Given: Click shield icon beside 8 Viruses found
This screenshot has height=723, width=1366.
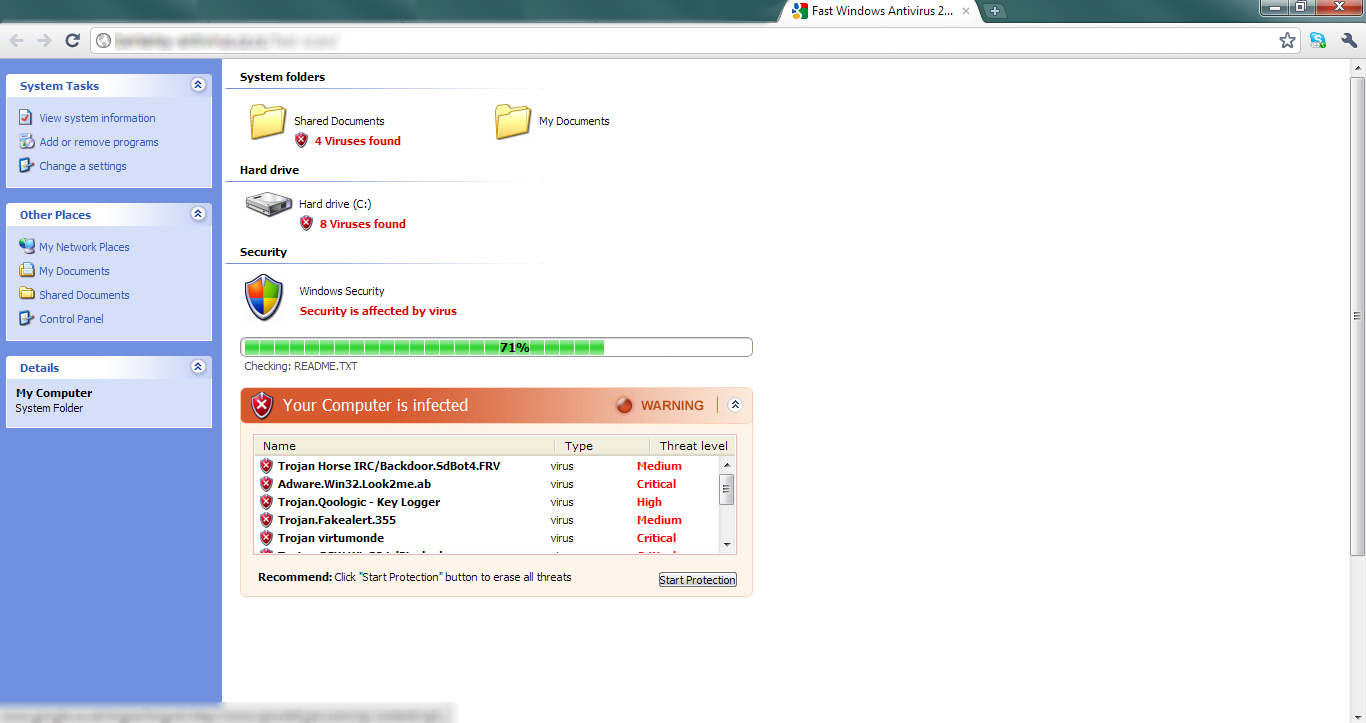Looking at the screenshot, I should [x=307, y=223].
